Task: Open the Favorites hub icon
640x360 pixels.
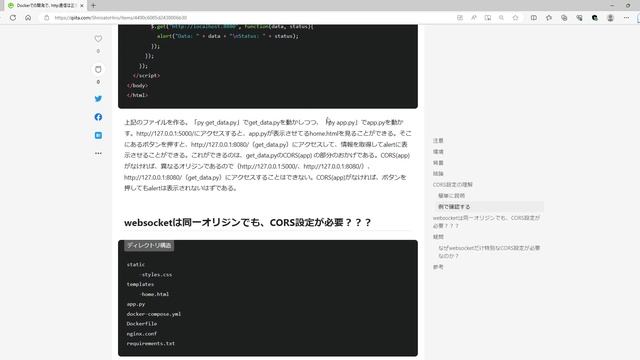Action: point(549,18)
